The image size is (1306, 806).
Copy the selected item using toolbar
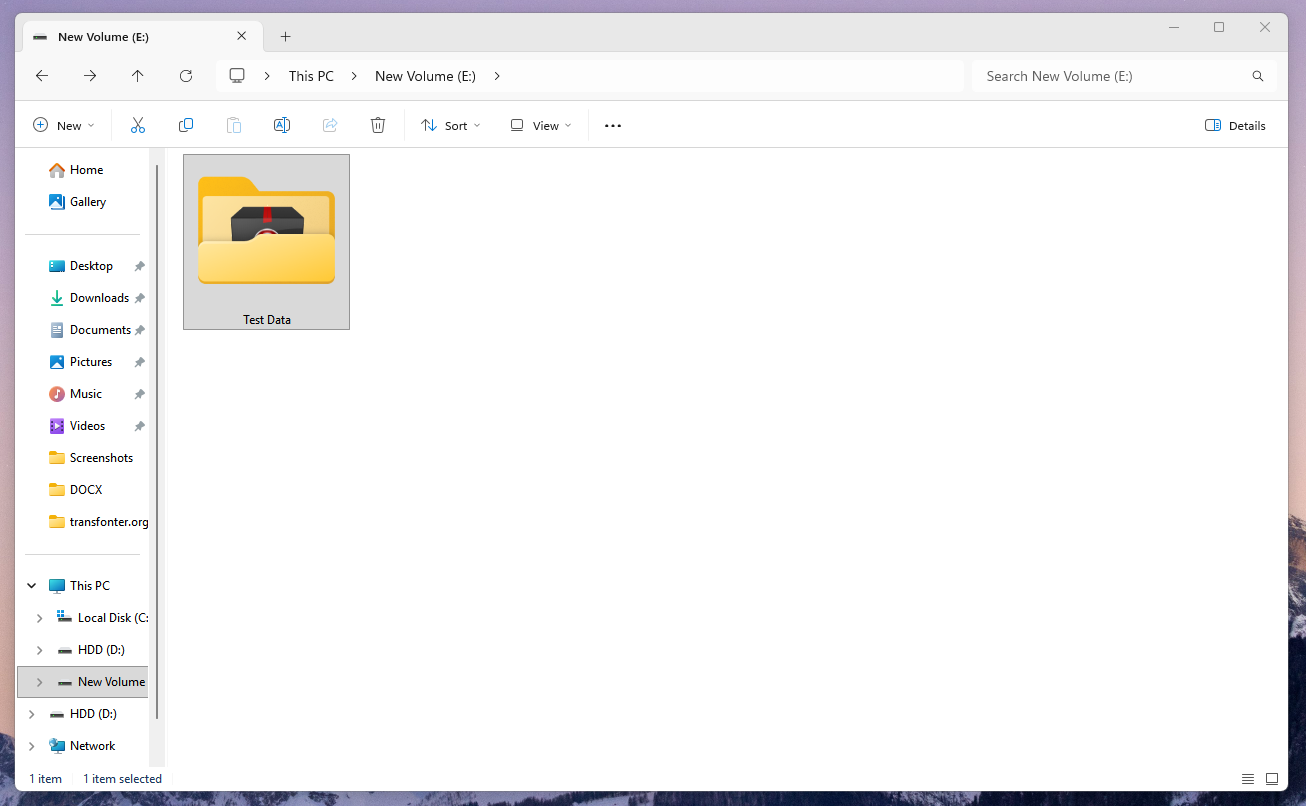coord(186,124)
